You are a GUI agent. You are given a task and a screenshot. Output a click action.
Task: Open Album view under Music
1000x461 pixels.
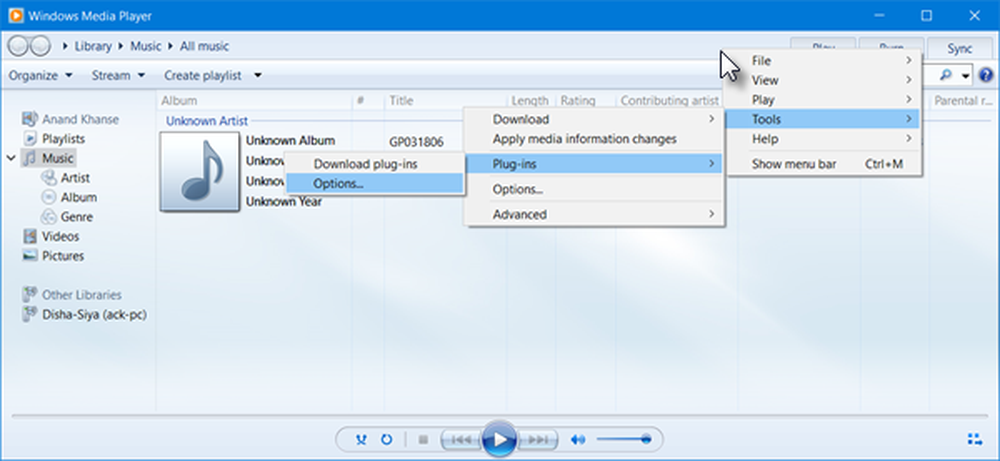point(79,198)
